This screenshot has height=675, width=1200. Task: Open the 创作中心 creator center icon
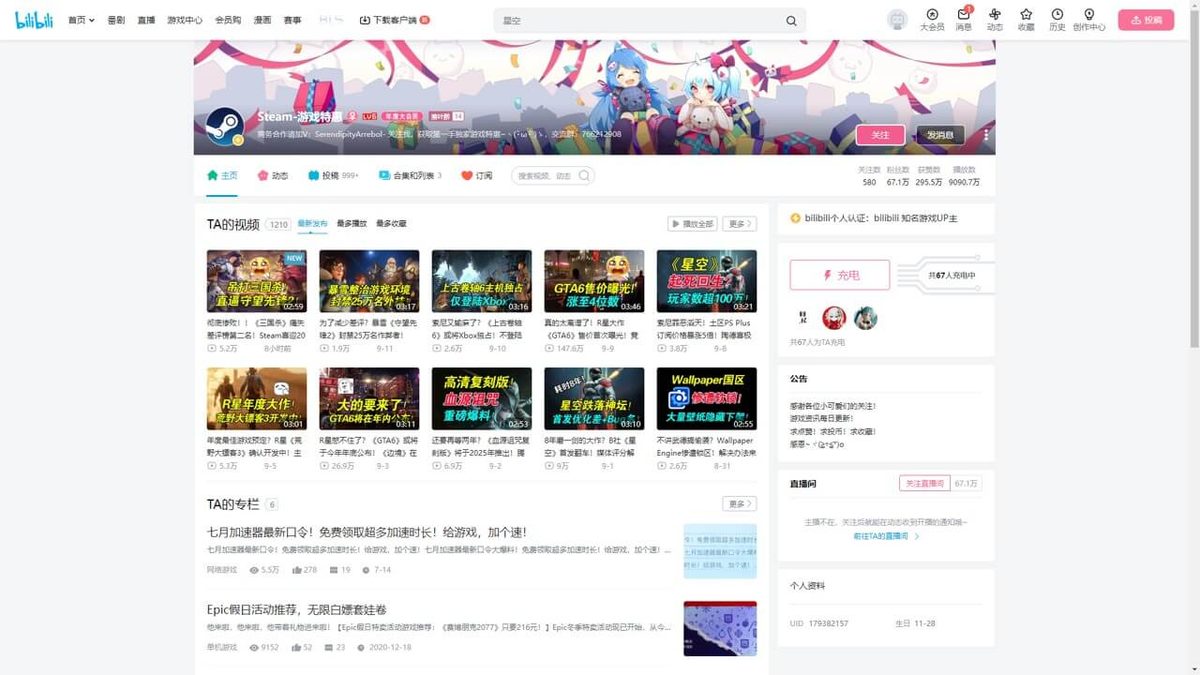coord(1089,20)
